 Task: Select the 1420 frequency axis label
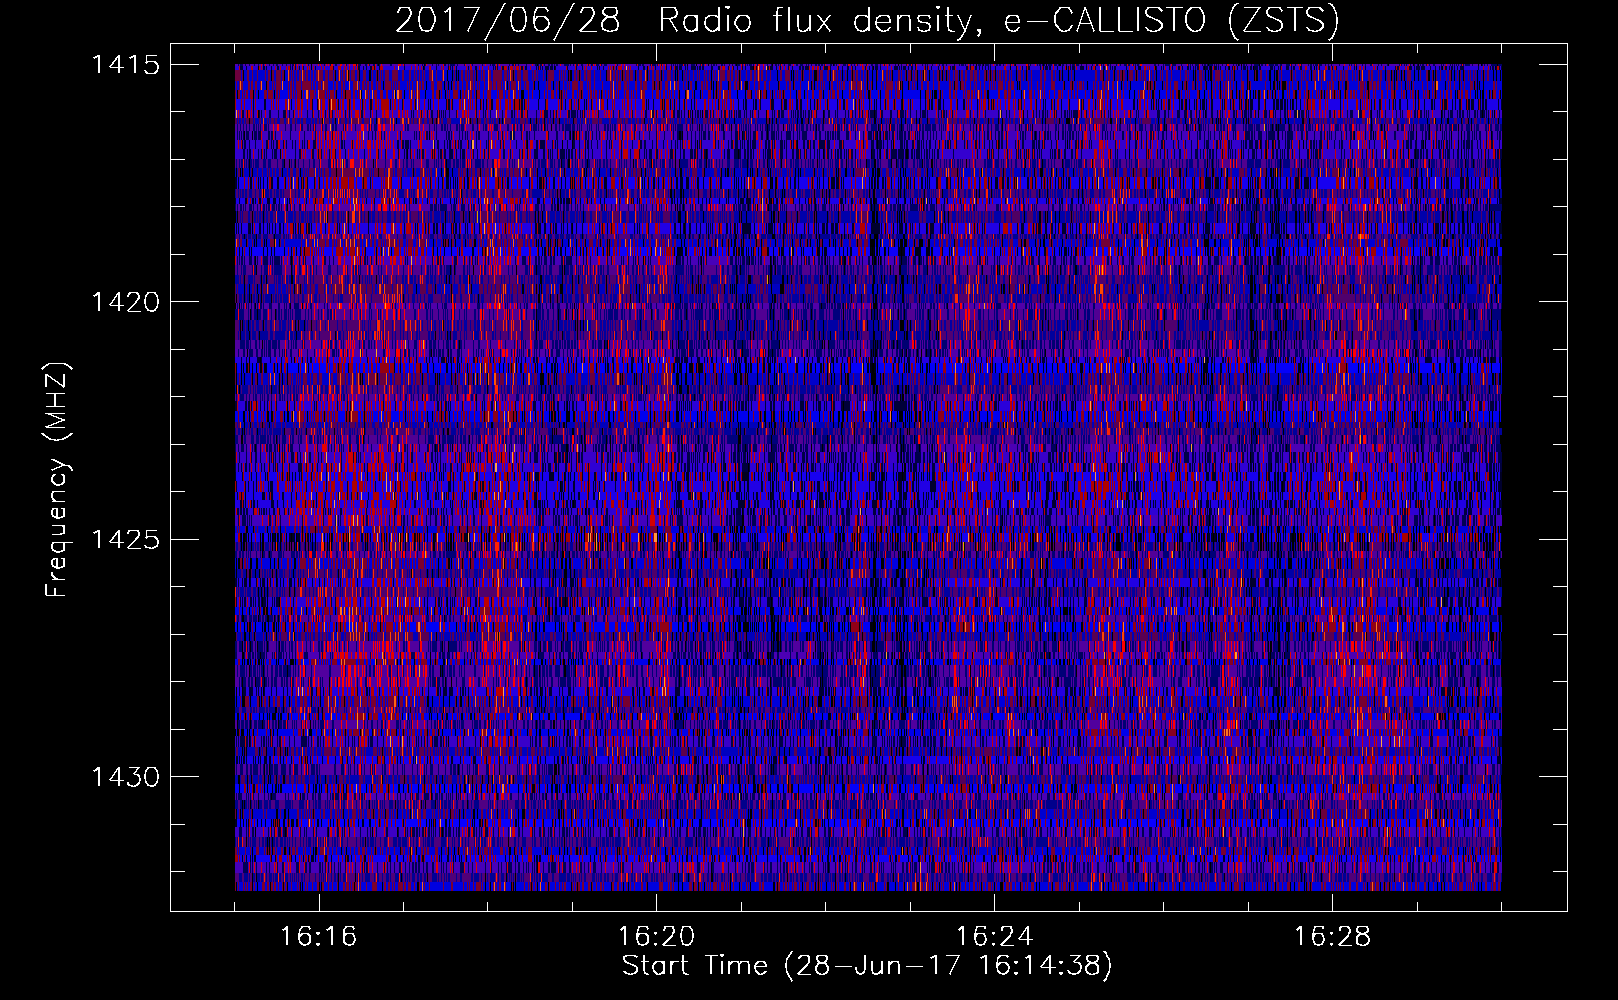(125, 302)
